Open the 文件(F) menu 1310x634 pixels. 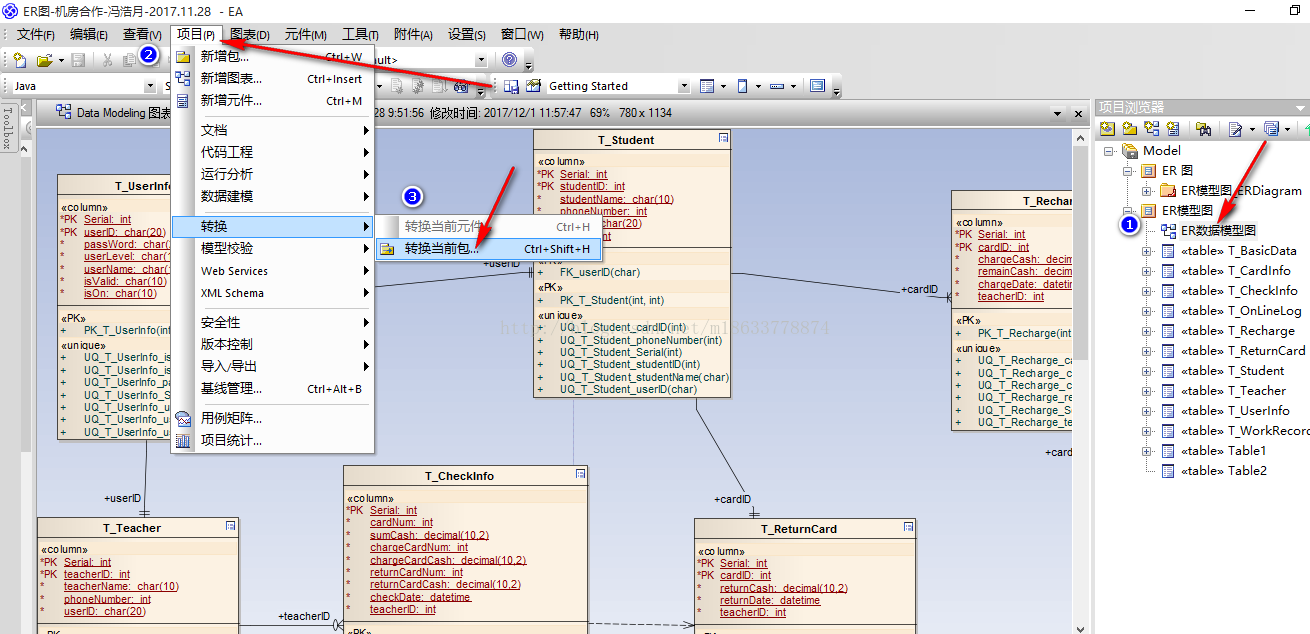pos(35,34)
